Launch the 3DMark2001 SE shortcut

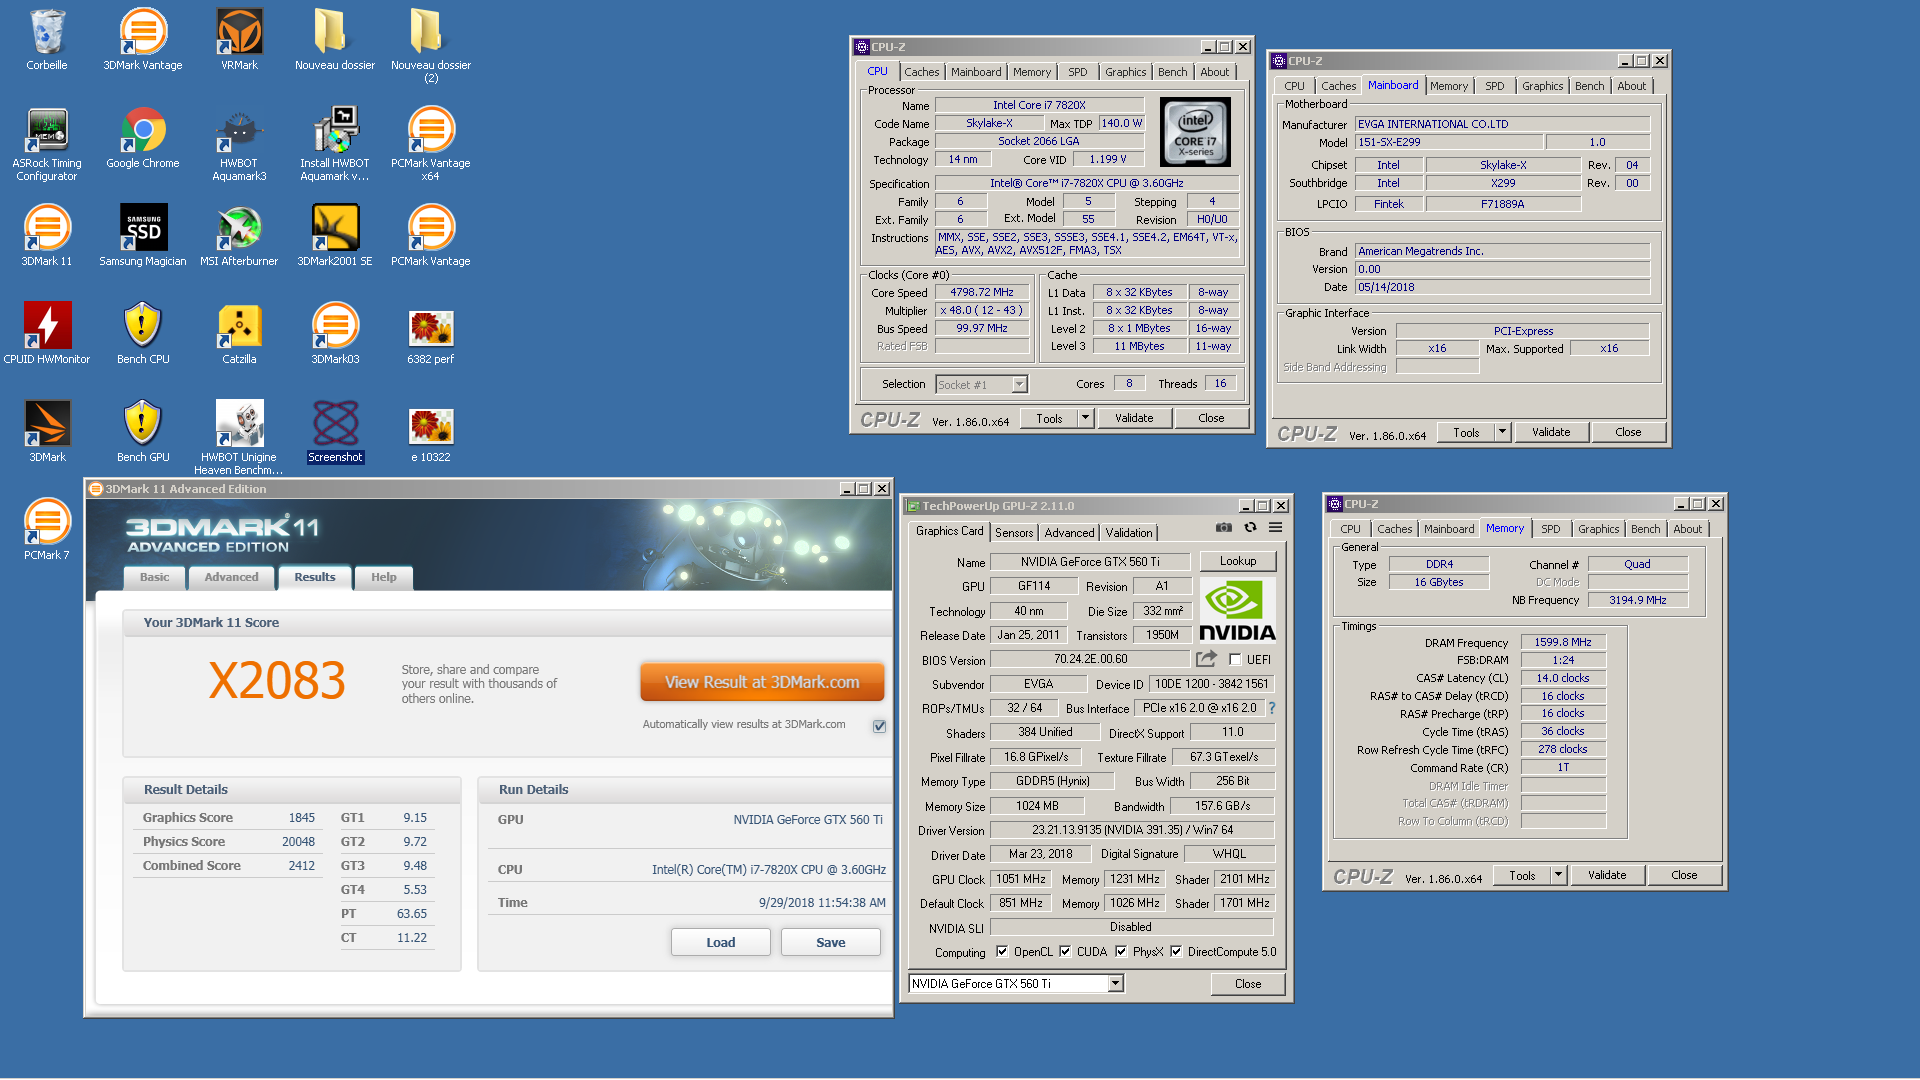[335, 236]
